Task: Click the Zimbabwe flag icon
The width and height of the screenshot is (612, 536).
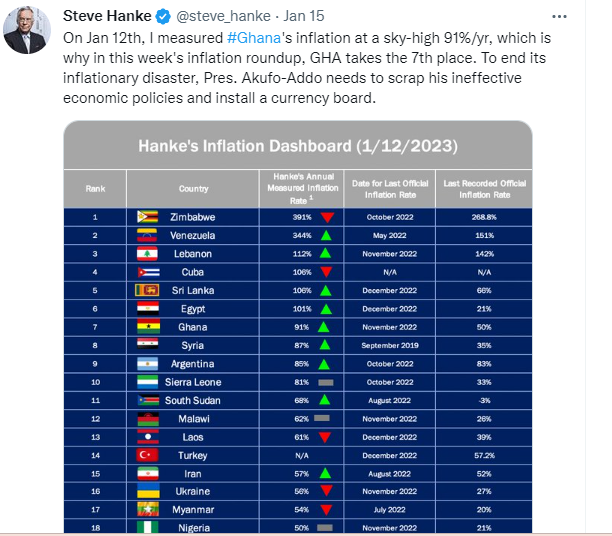Action: tap(148, 216)
